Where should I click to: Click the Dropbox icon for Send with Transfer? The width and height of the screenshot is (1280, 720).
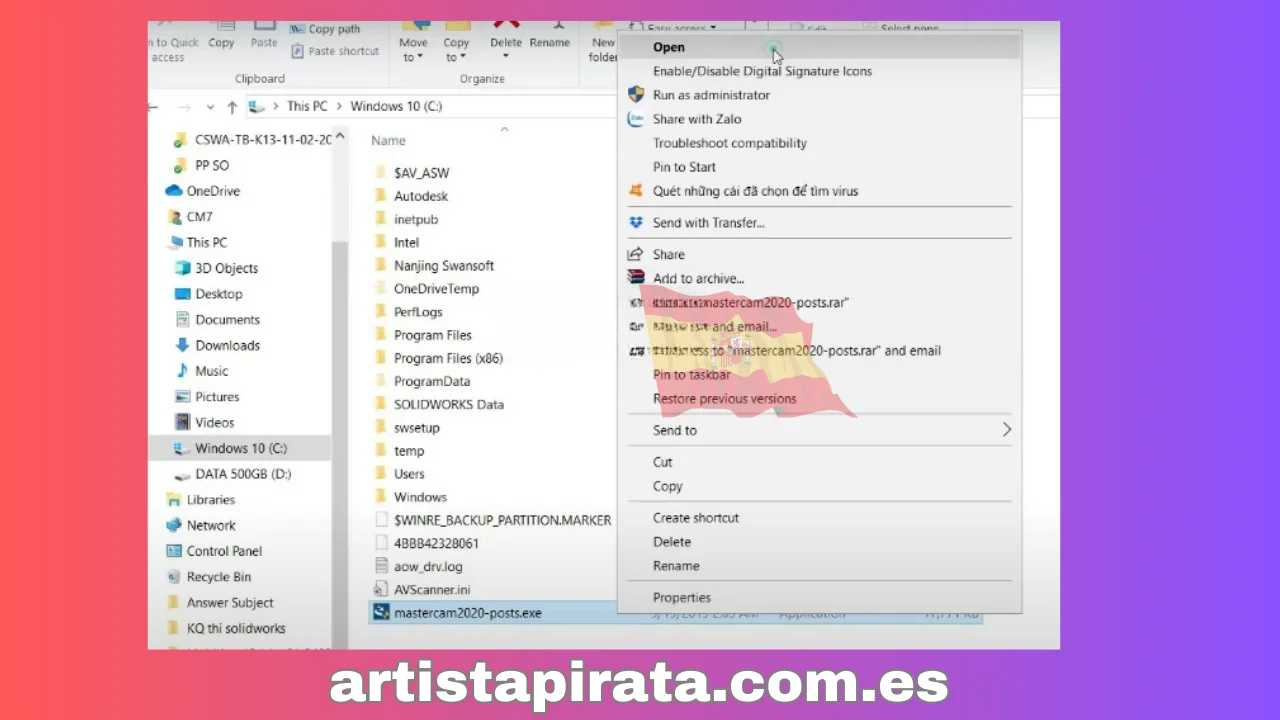click(x=636, y=223)
